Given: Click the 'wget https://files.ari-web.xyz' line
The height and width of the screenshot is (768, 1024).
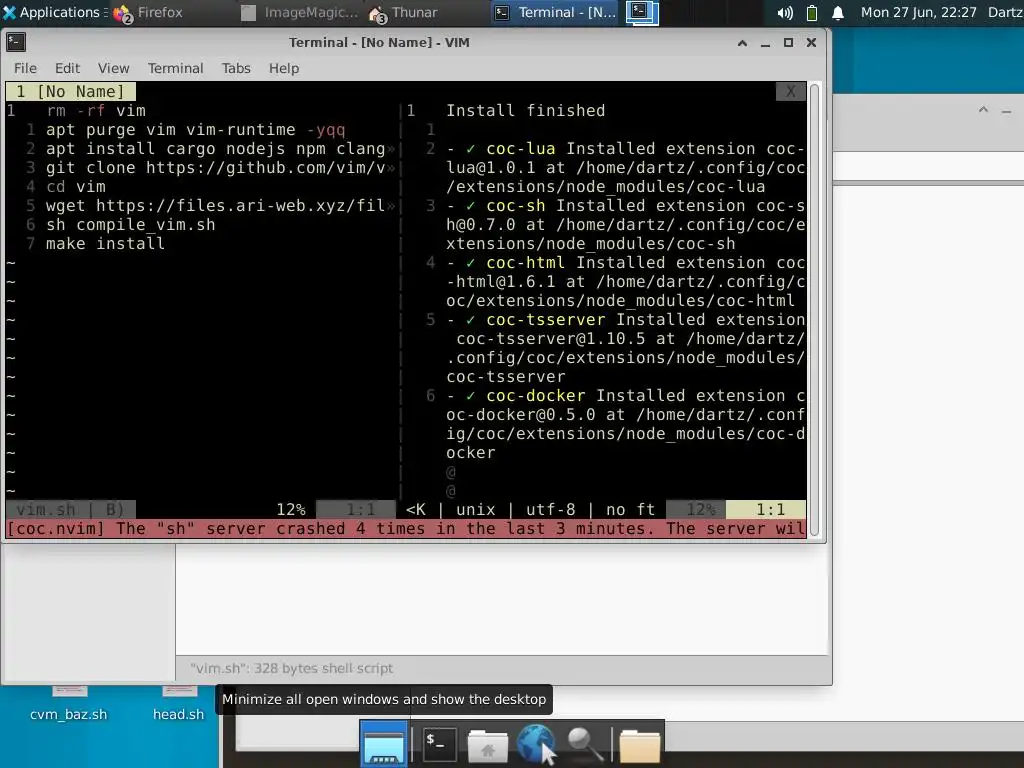Looking at the screenshot, I should (x=216, y=206).
